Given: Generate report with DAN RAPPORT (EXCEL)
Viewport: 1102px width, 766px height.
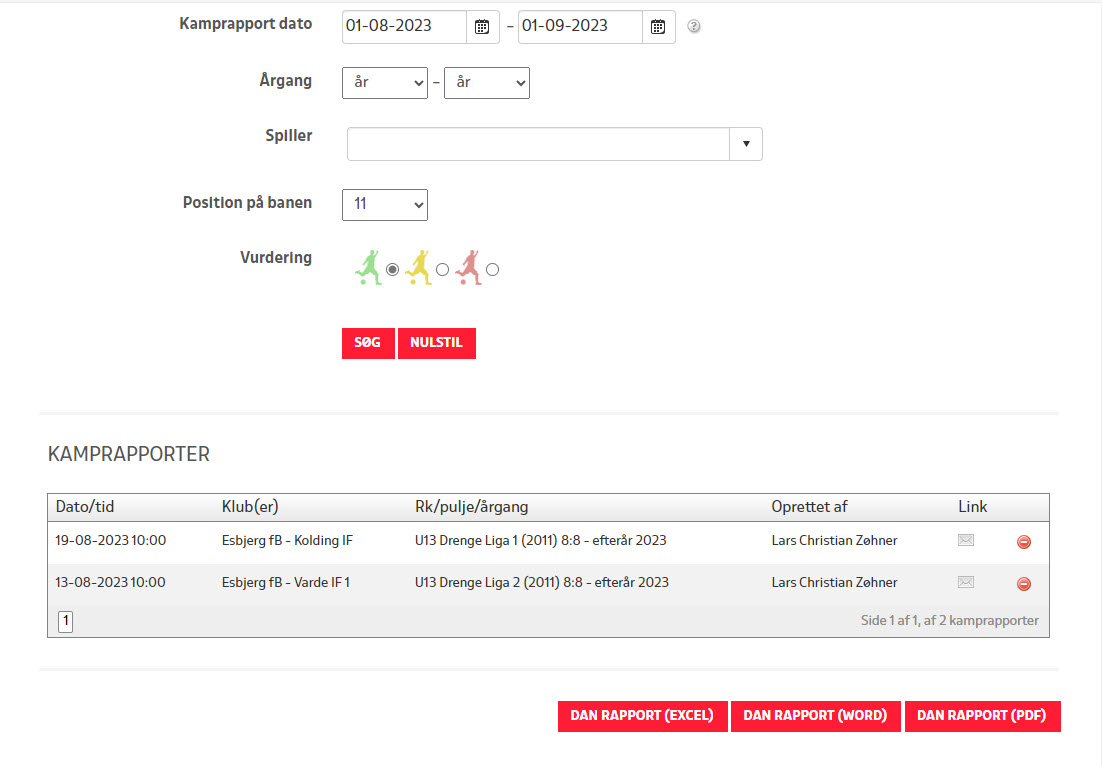Looking at the screenshot, I should point(642,716).
